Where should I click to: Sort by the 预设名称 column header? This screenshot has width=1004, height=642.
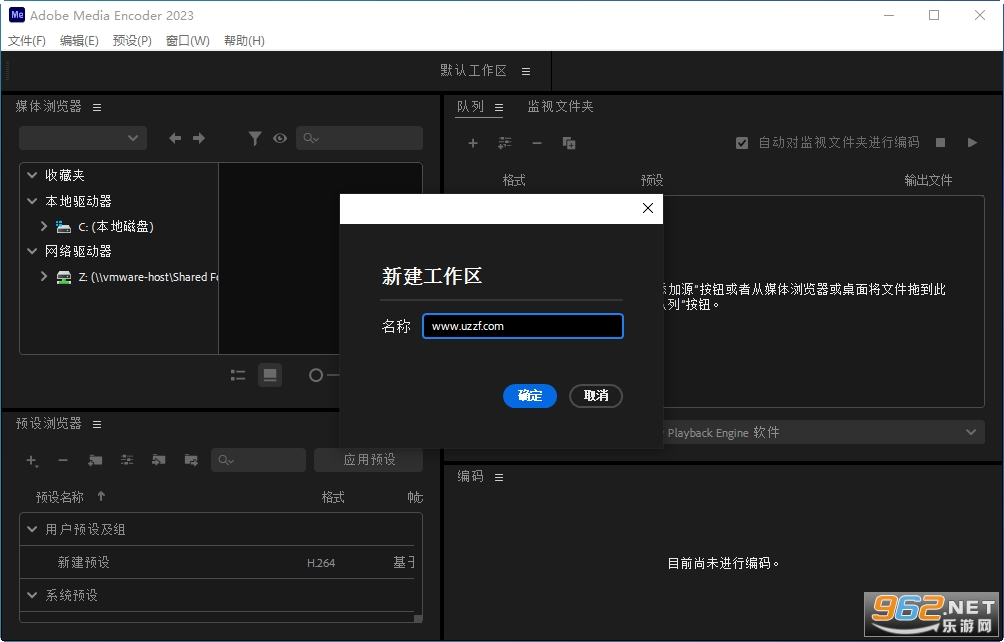coord(60,497)
